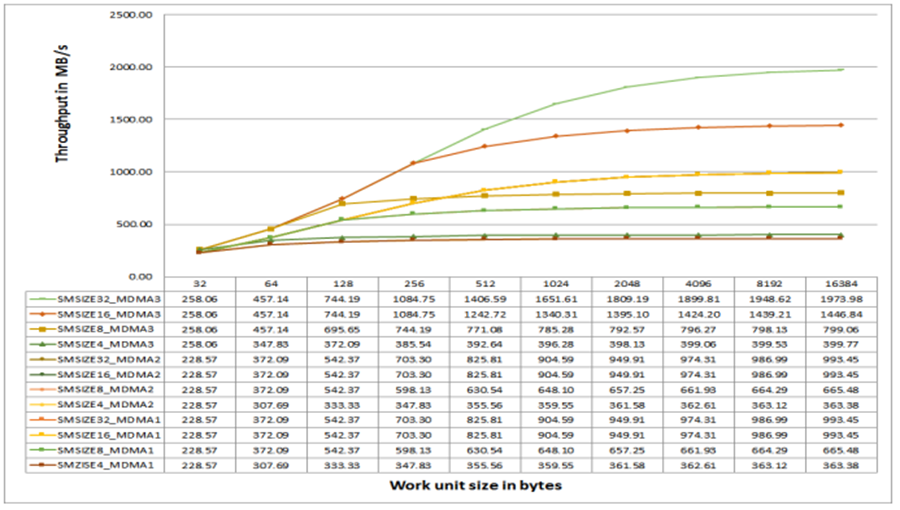Select the SMSIZE32_MDMA3 legend label
The height and width of the screenshot is (510, 900).
tap(108, 299)
